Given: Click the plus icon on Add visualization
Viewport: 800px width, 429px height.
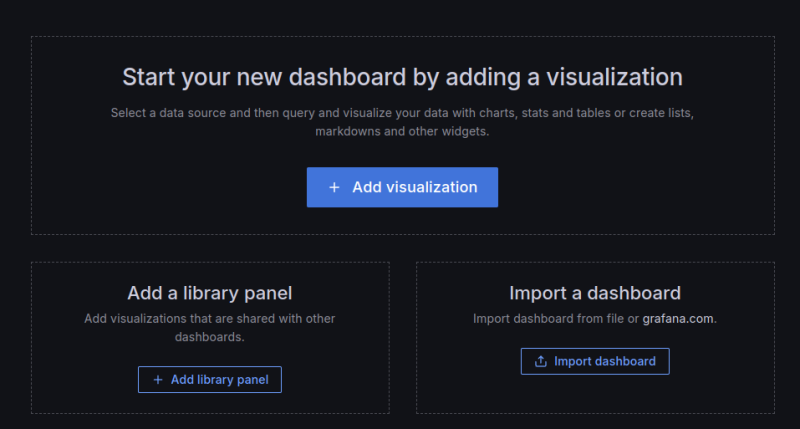Looking at the screenshot, I should point(334,187).
